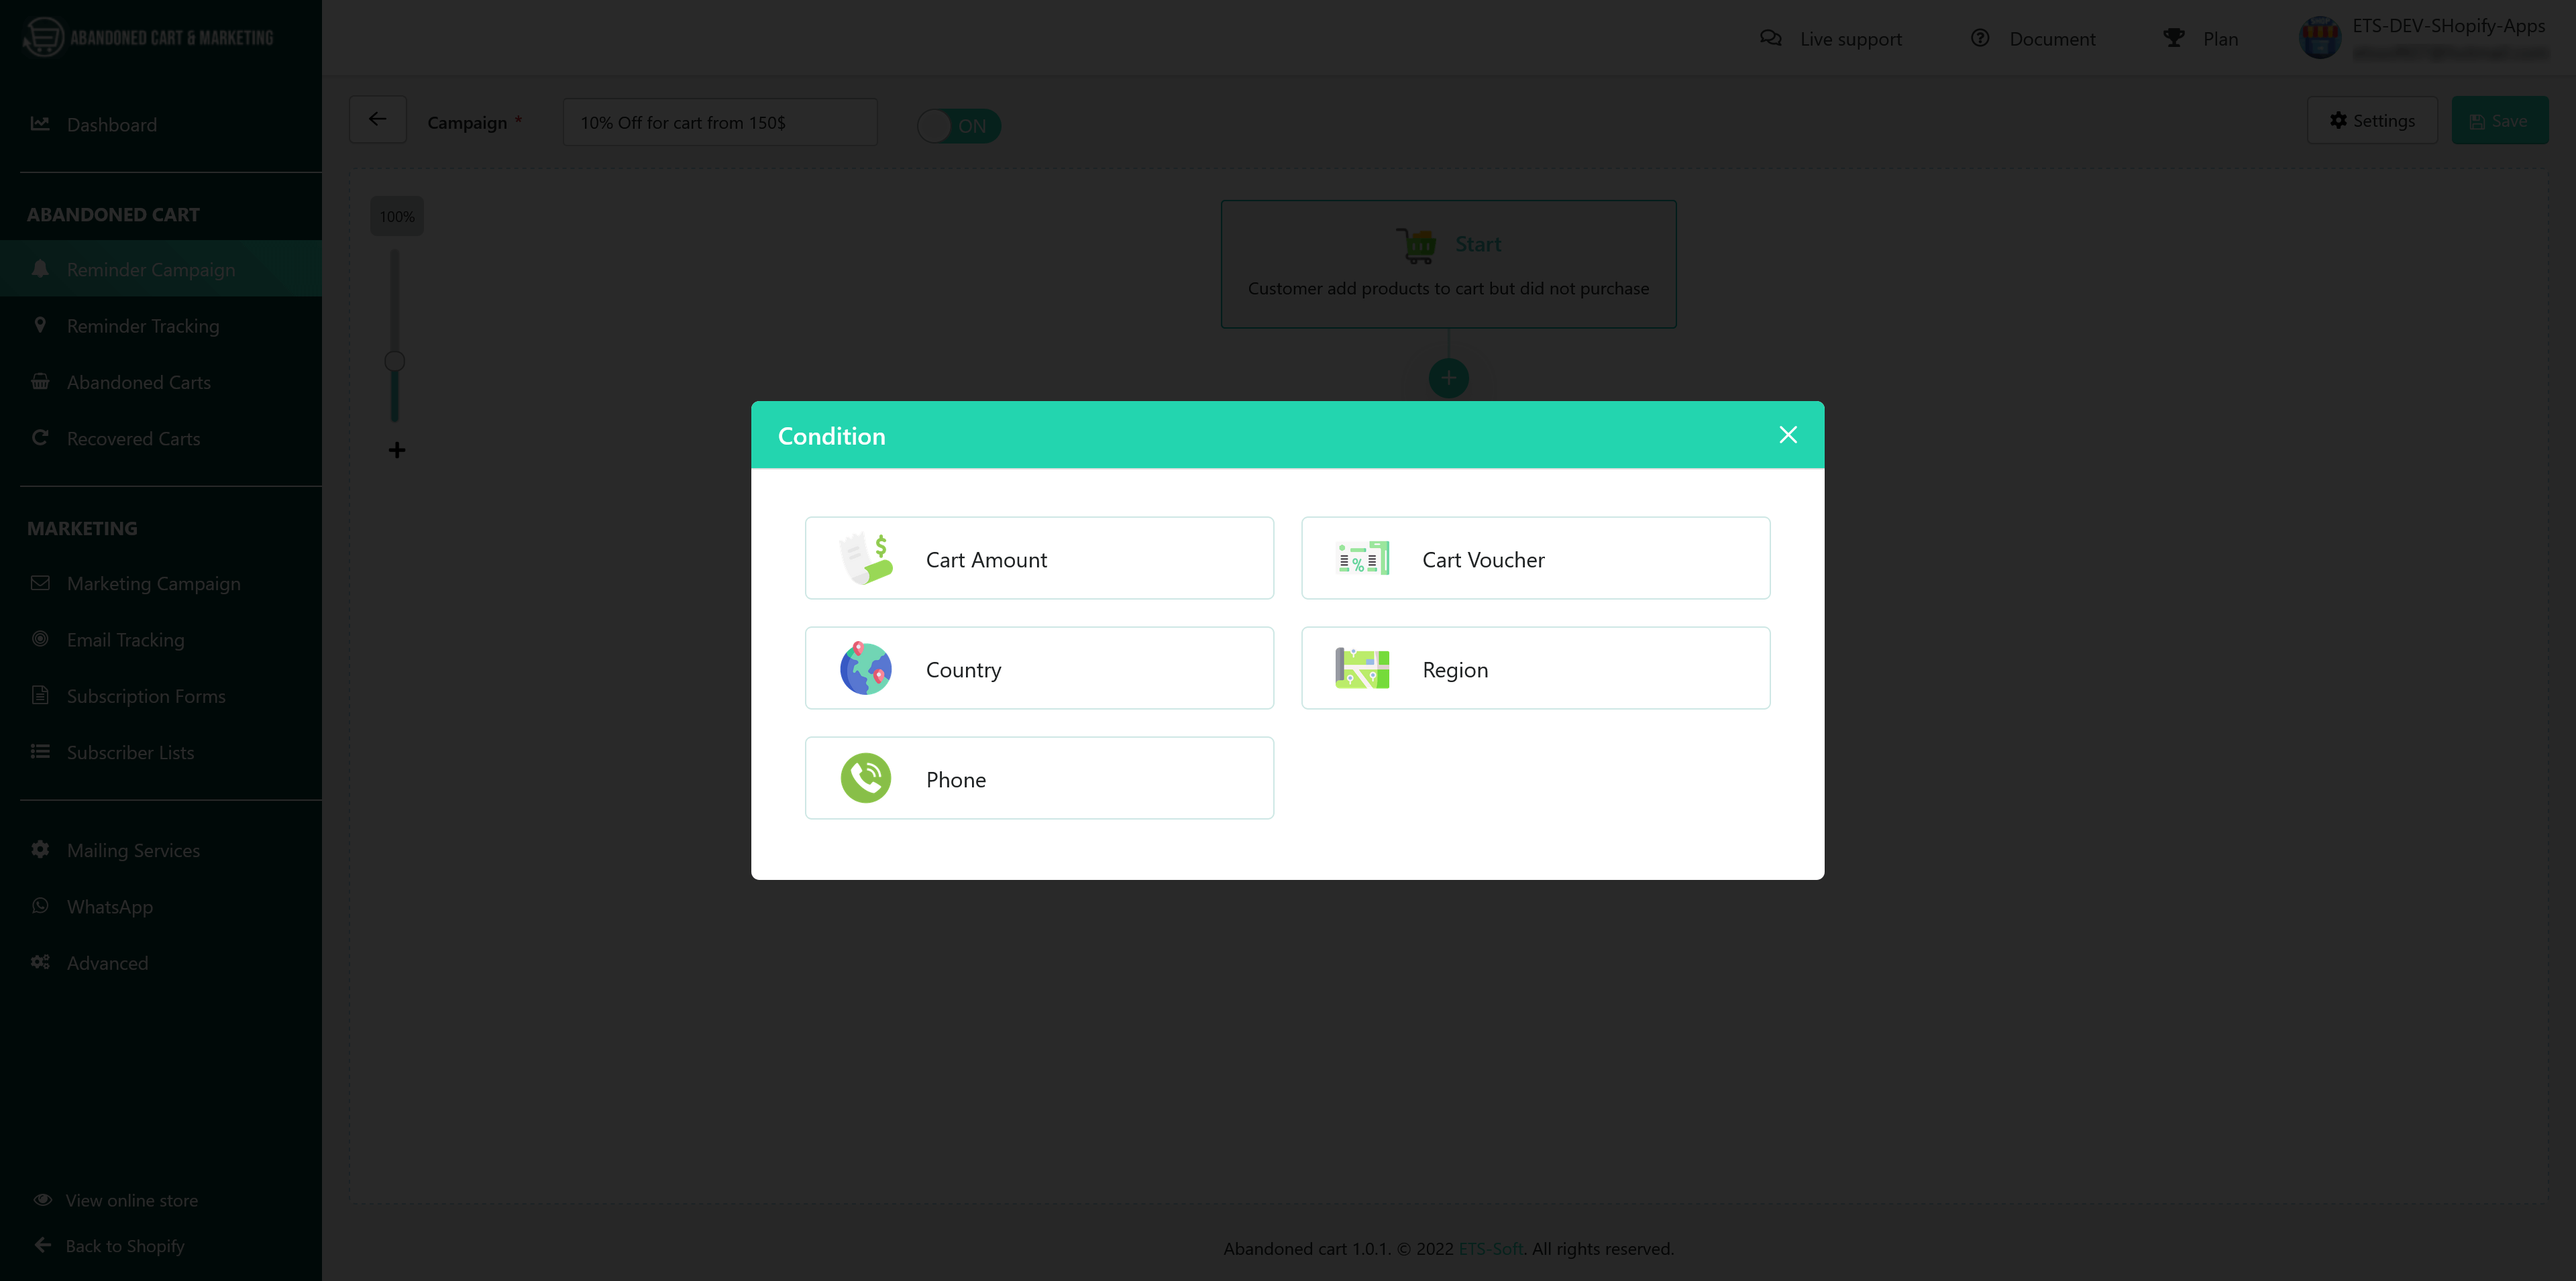This screenshot has height=1281, width=2576.
Task: Select the Region condition
Action: point(1535,668)
